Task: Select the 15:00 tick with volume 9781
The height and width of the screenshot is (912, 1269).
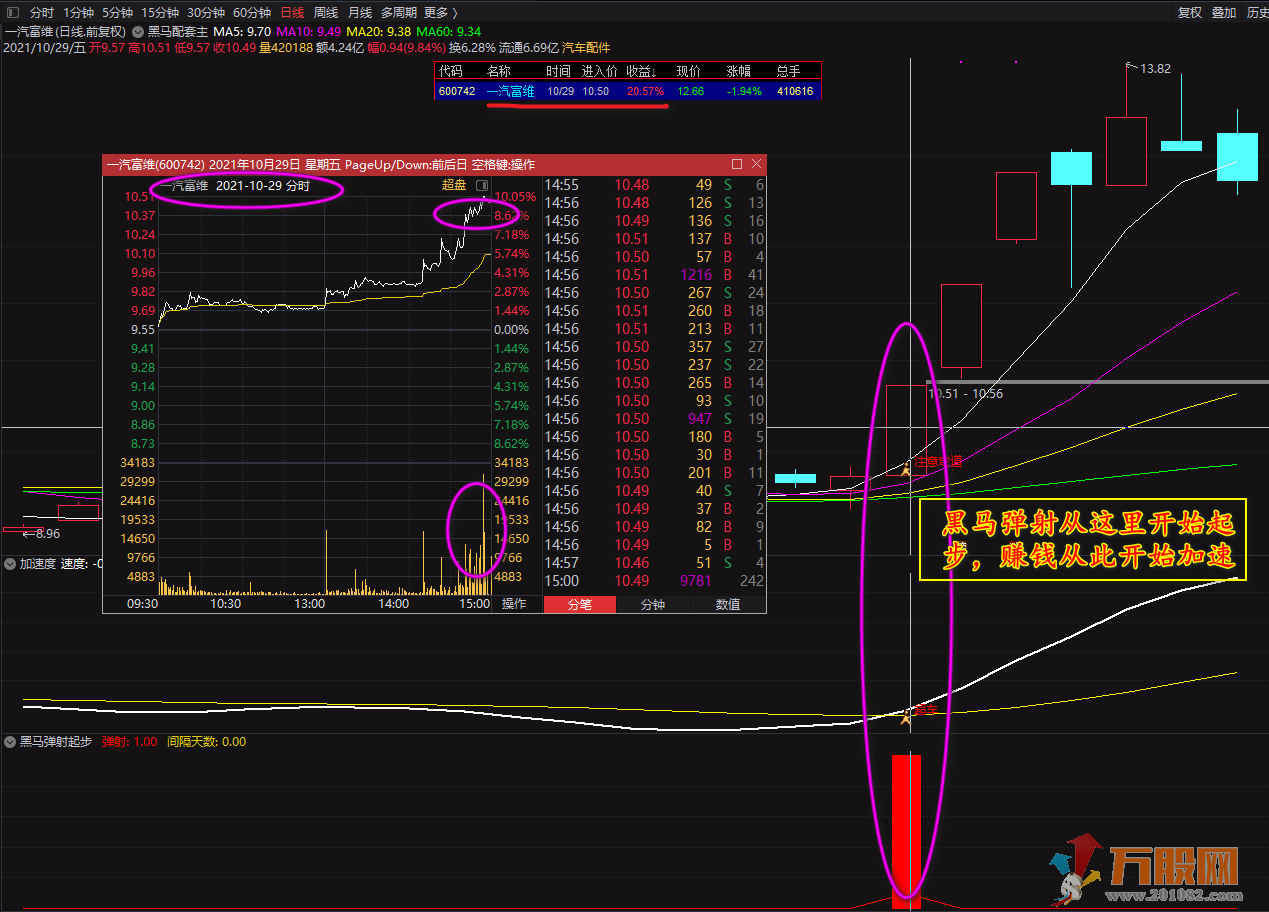Action: (655, 581)
